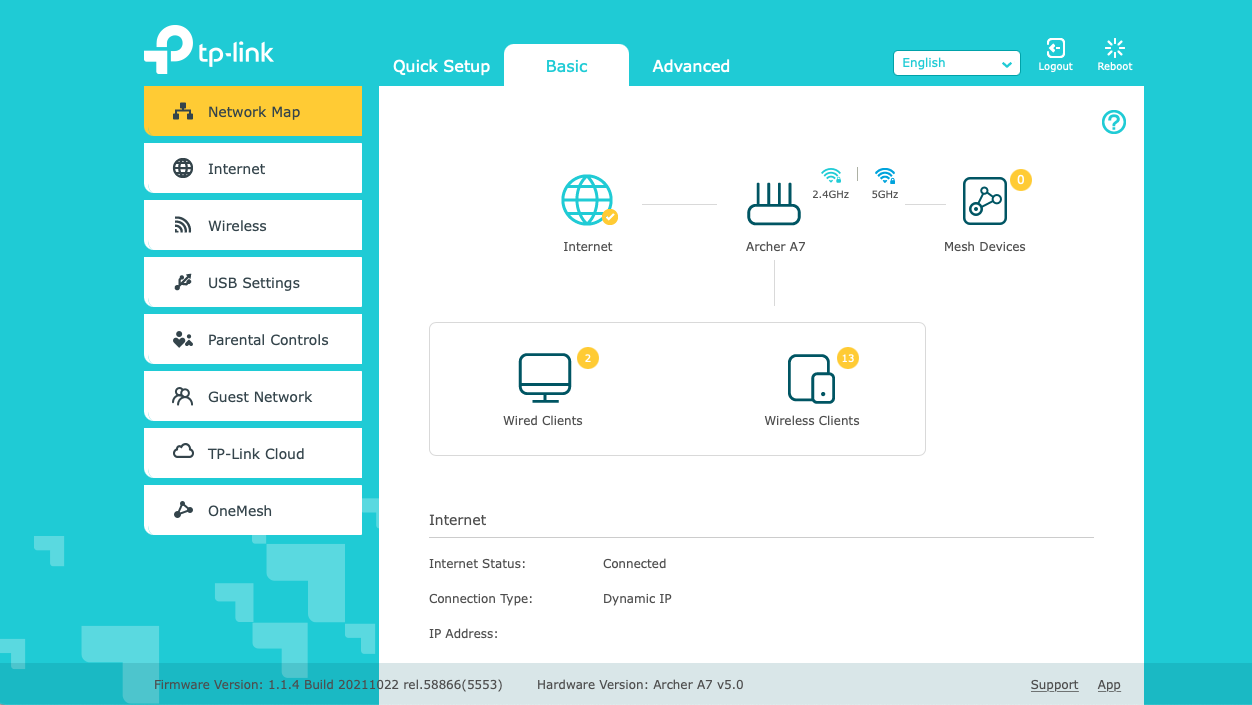Click the Internet section heading

coord(458,520)
